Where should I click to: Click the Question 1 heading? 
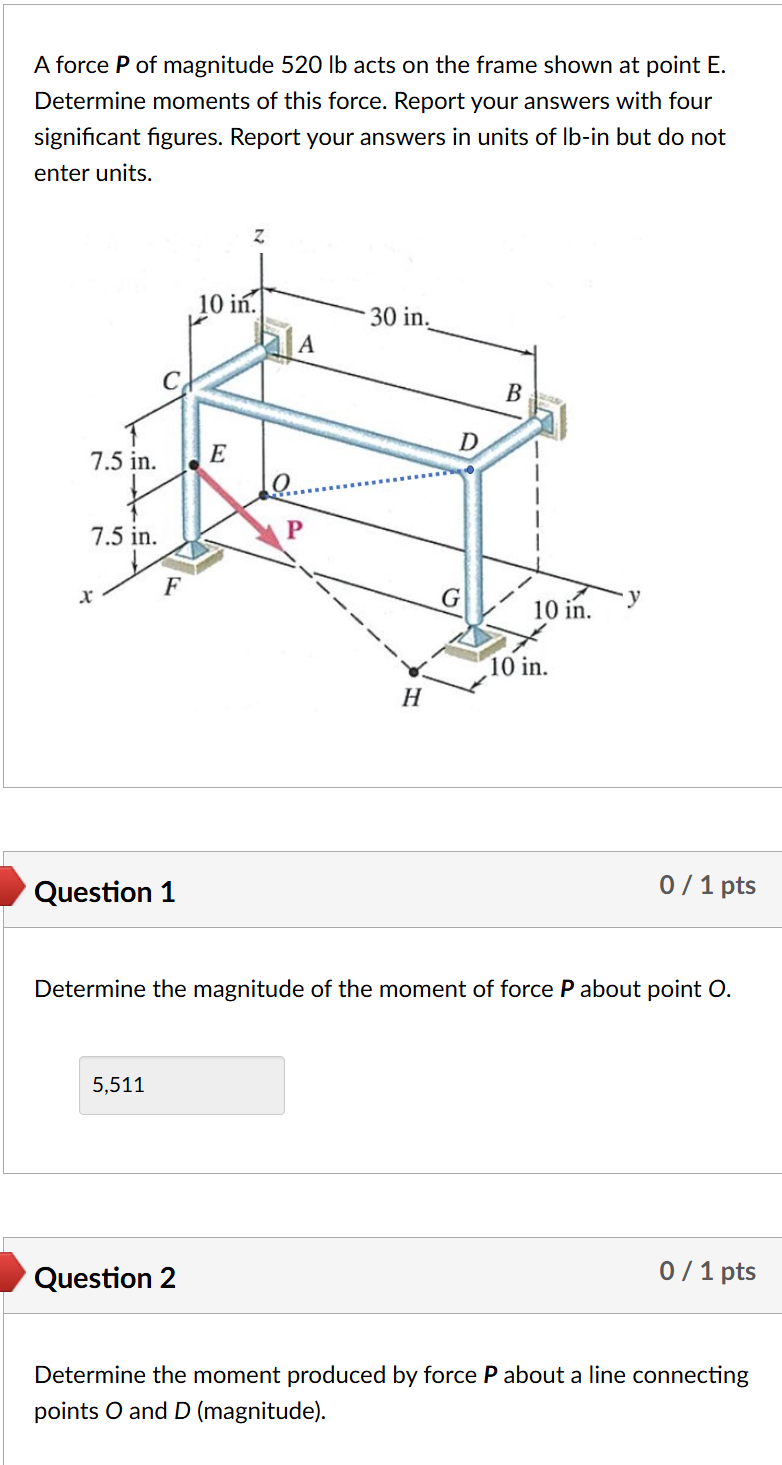[104, 893]
